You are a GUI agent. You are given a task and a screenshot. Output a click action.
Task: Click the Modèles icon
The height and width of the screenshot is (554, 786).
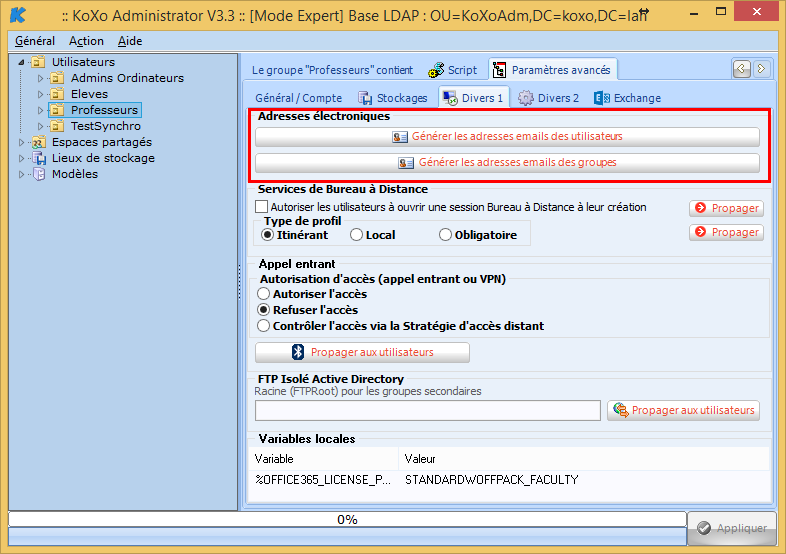click(39, 174)
